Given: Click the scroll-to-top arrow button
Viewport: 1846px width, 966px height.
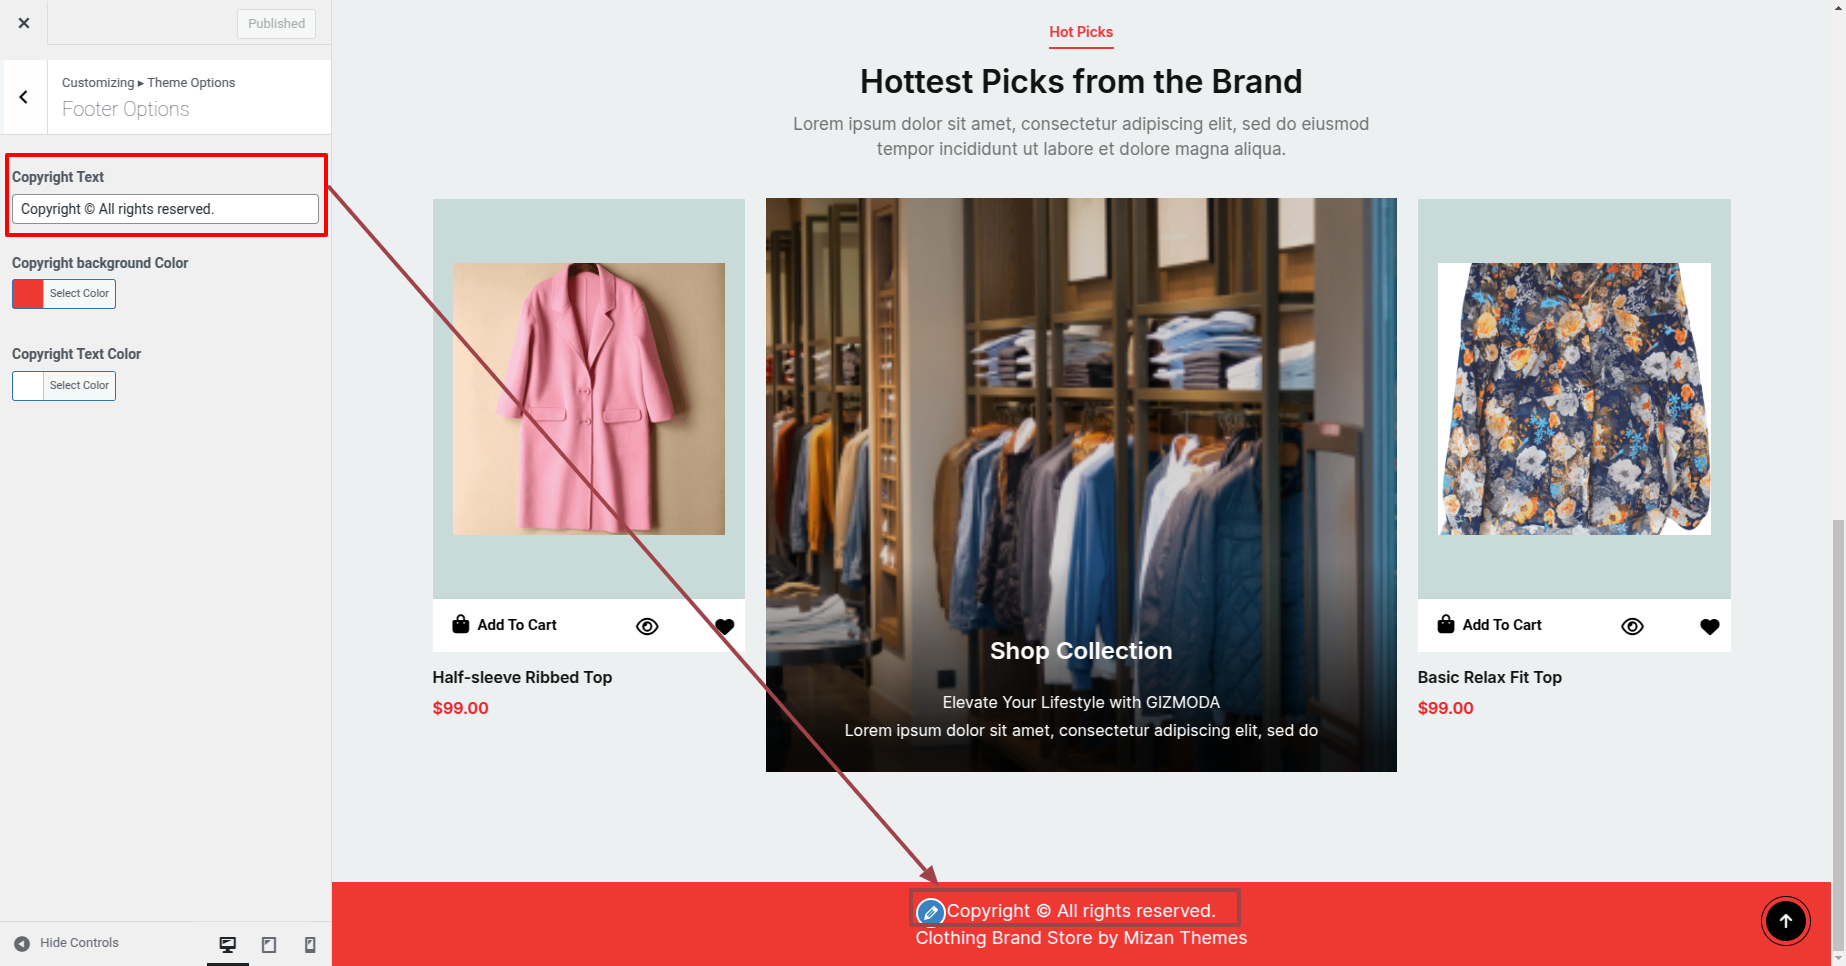Looking at the screenshot, I should (x=1785, y=921).
